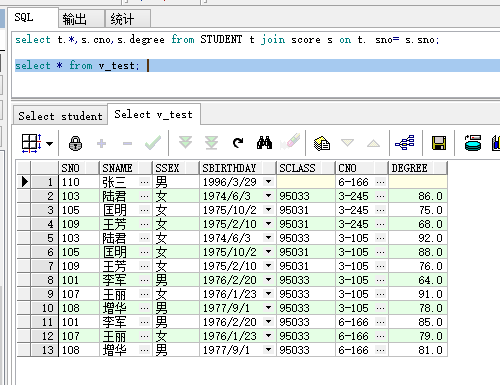Click the delete record minus icon
This screenshot has height=385, width=500.
(127, 144)
